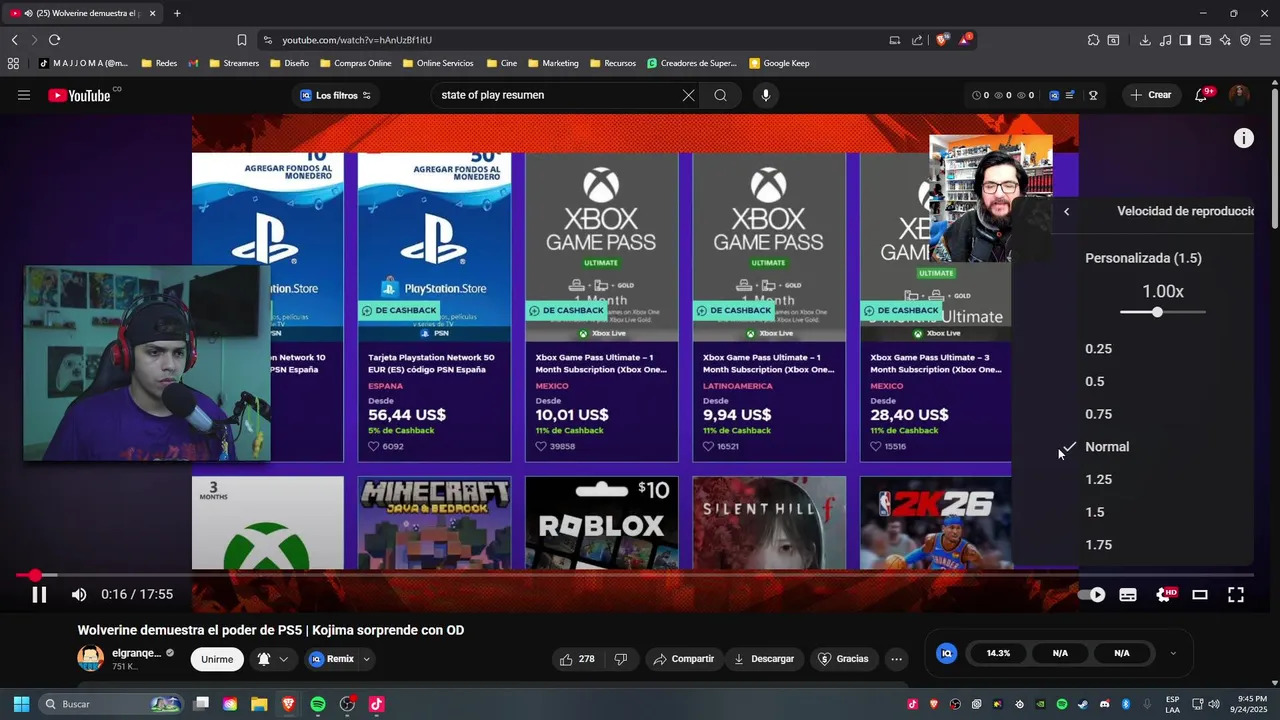The image size is (1280, 720).
Task: Open the YouTube hamburger guide menu
Action: pos(24,95)
